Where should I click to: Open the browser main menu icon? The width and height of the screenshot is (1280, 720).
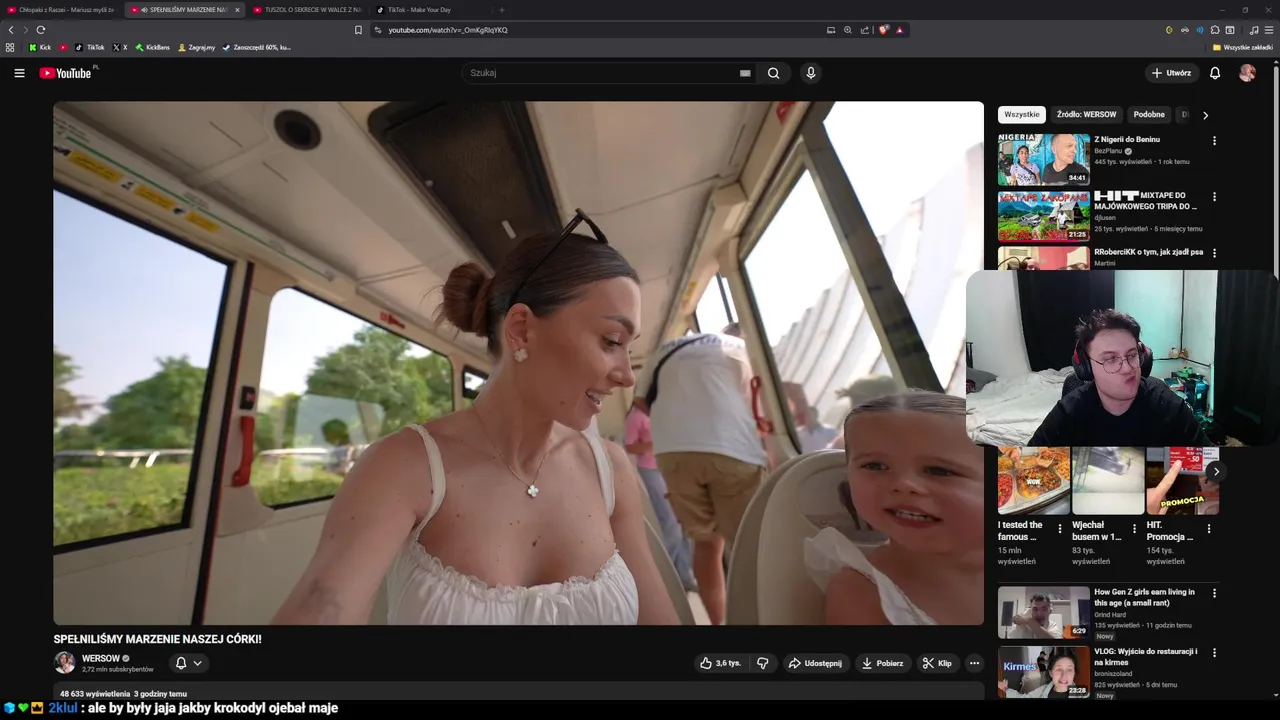[1269, 30]
